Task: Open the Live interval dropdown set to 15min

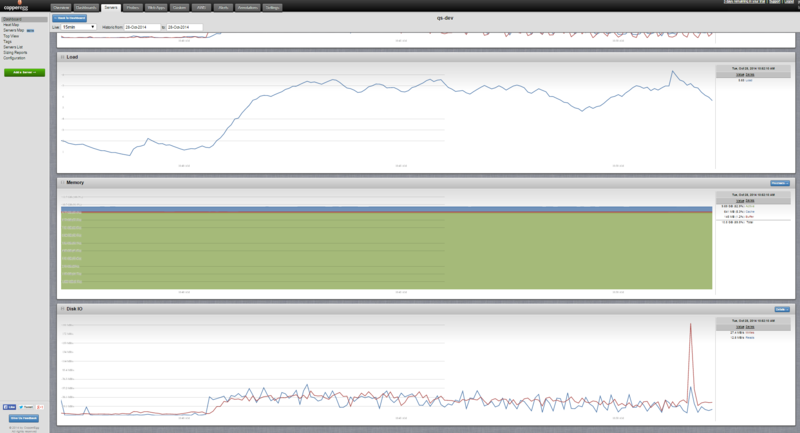Action: (x=79, y=27)
